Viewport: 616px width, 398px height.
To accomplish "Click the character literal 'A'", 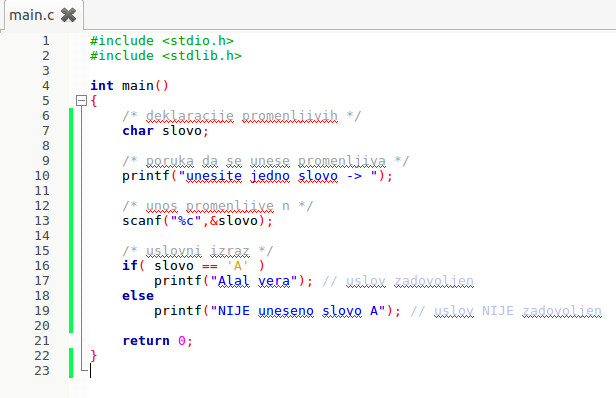I will tap(238, 266).
